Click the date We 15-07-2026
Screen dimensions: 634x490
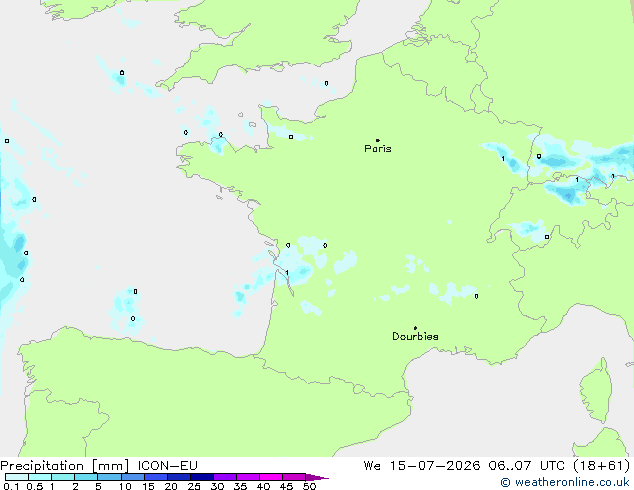[x=422, y=466]
